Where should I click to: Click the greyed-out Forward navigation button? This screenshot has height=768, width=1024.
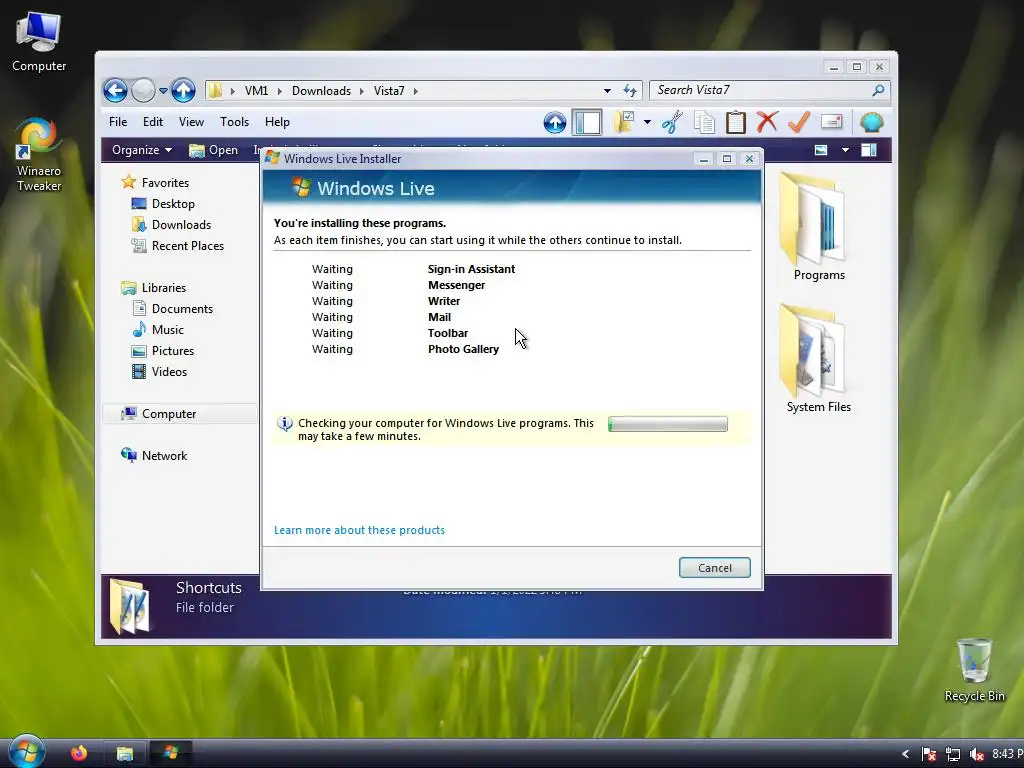[143, 91]
